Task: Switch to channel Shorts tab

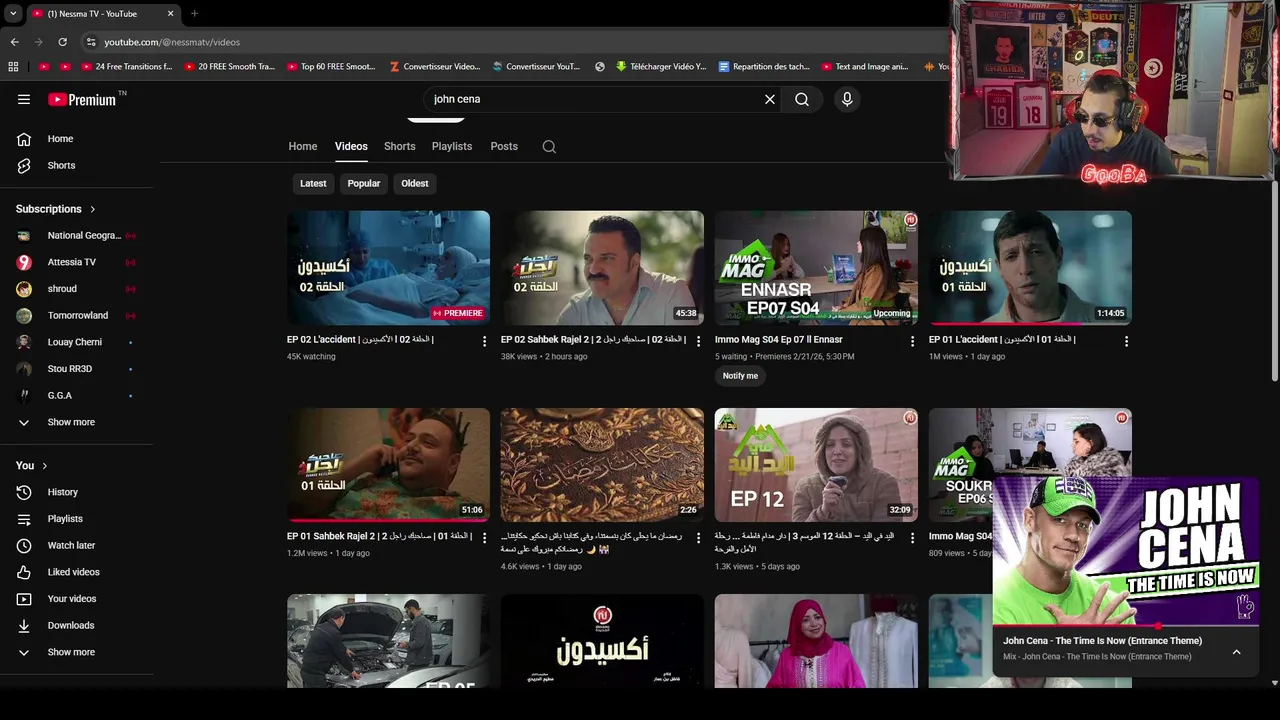Action: (400, 146)
